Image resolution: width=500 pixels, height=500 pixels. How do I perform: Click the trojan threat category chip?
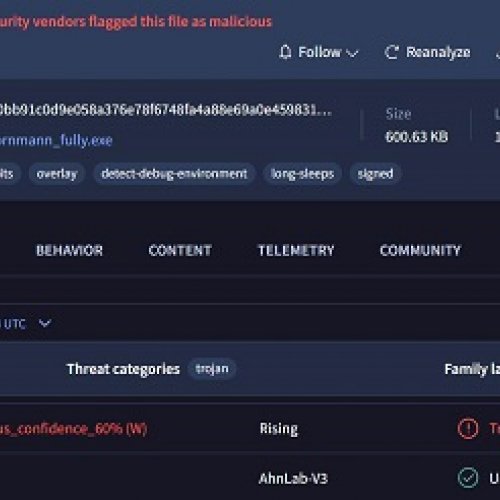point(212,369)
